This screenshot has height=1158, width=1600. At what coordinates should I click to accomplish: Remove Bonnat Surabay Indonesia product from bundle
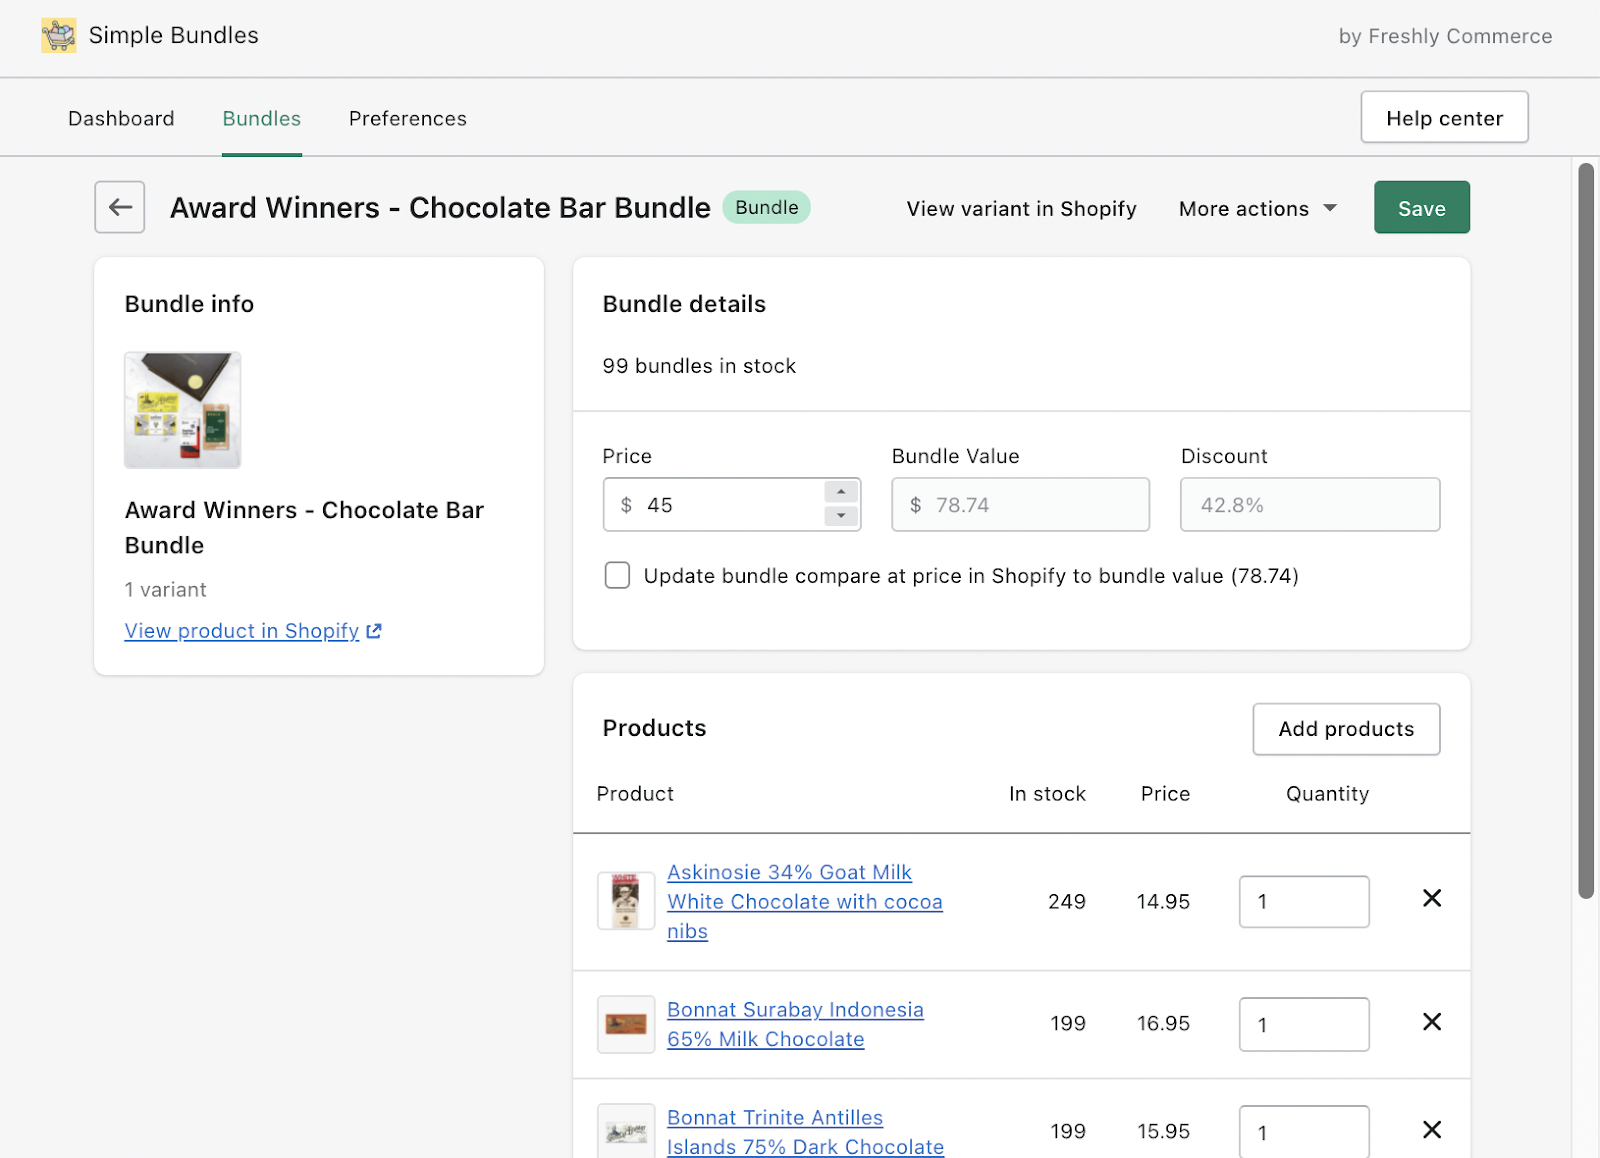point(1431,1022)
